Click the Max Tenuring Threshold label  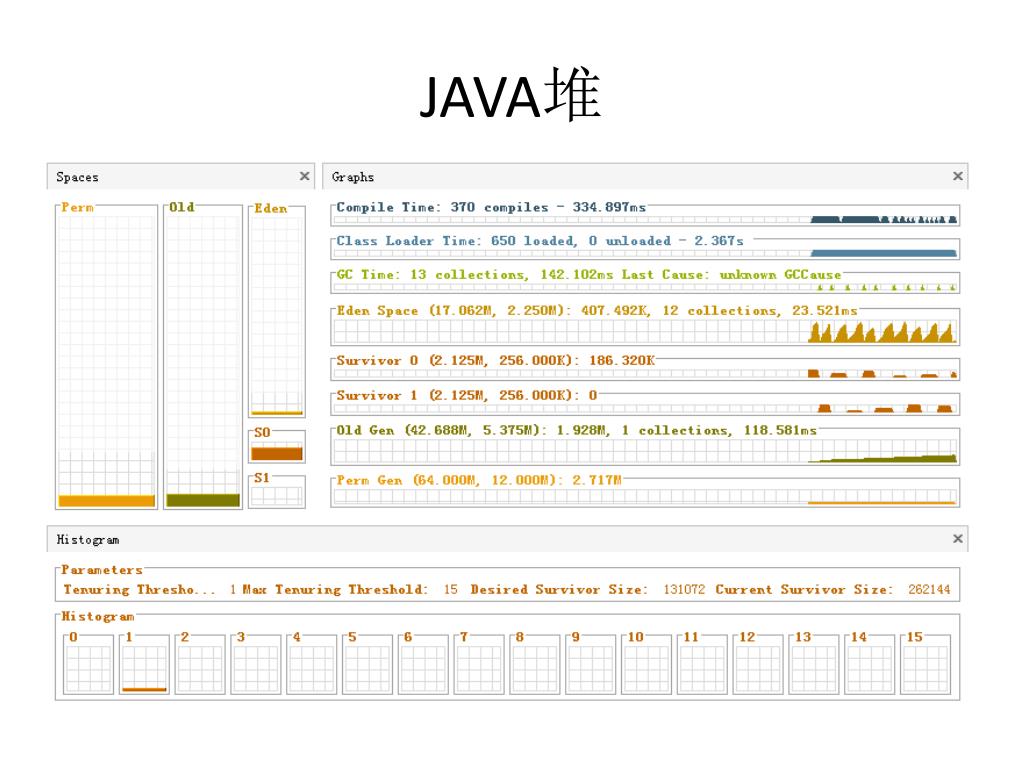coord(335,590)
